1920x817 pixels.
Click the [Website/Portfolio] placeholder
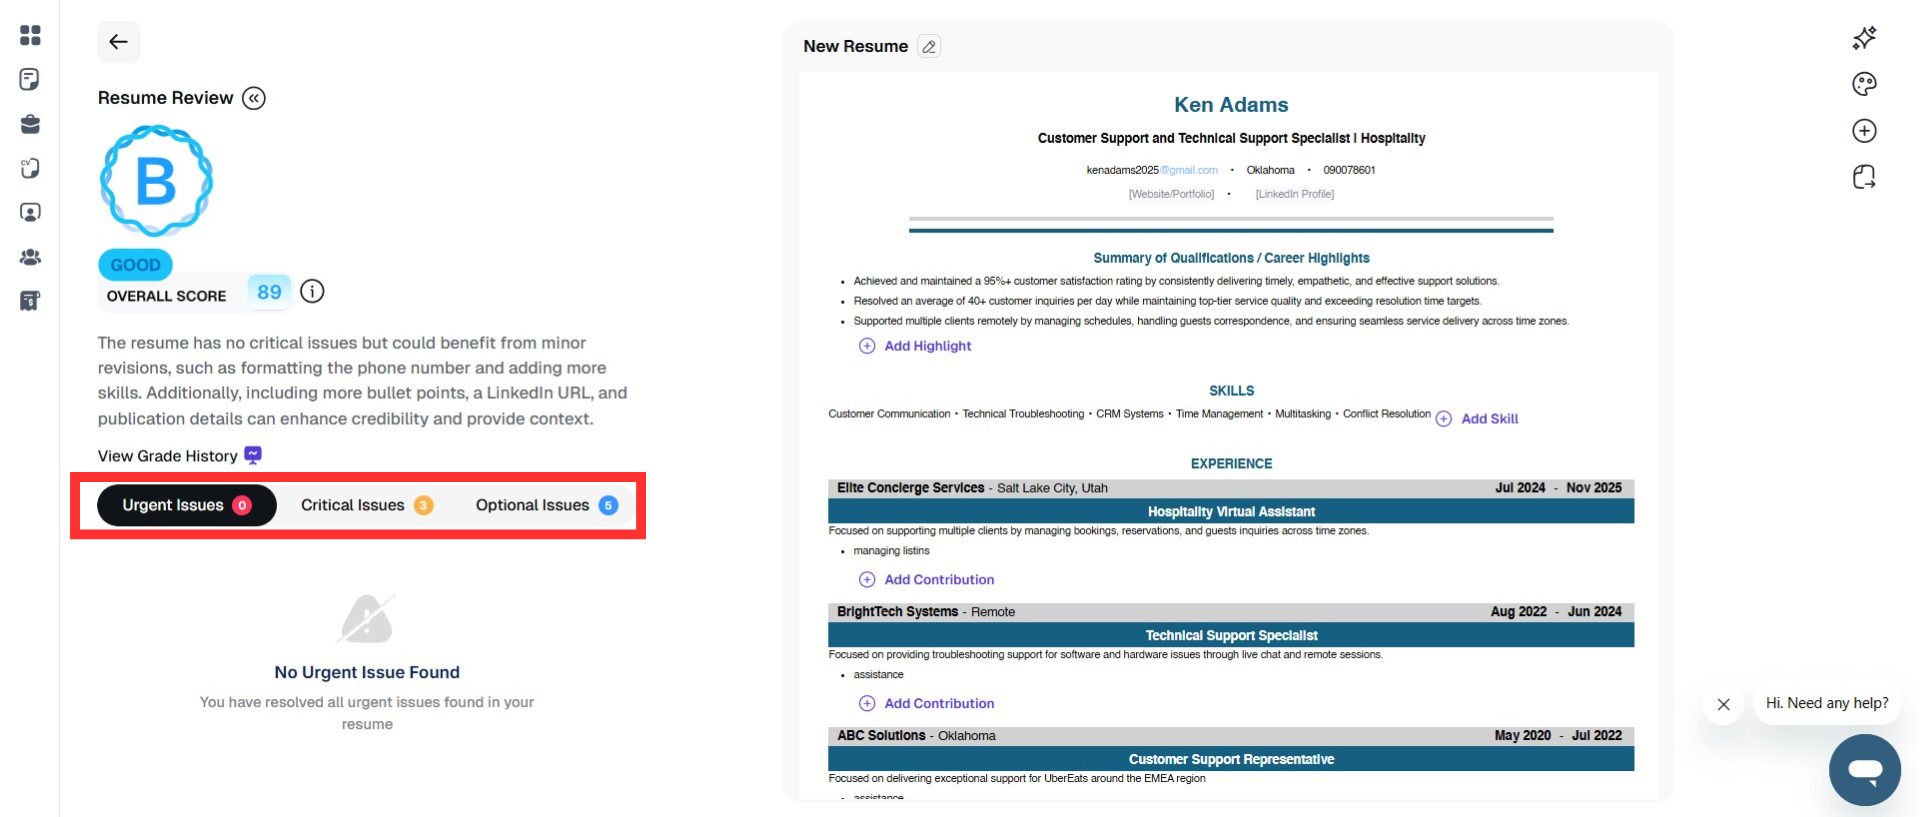pyautogui.click(x=1171, y=194)
